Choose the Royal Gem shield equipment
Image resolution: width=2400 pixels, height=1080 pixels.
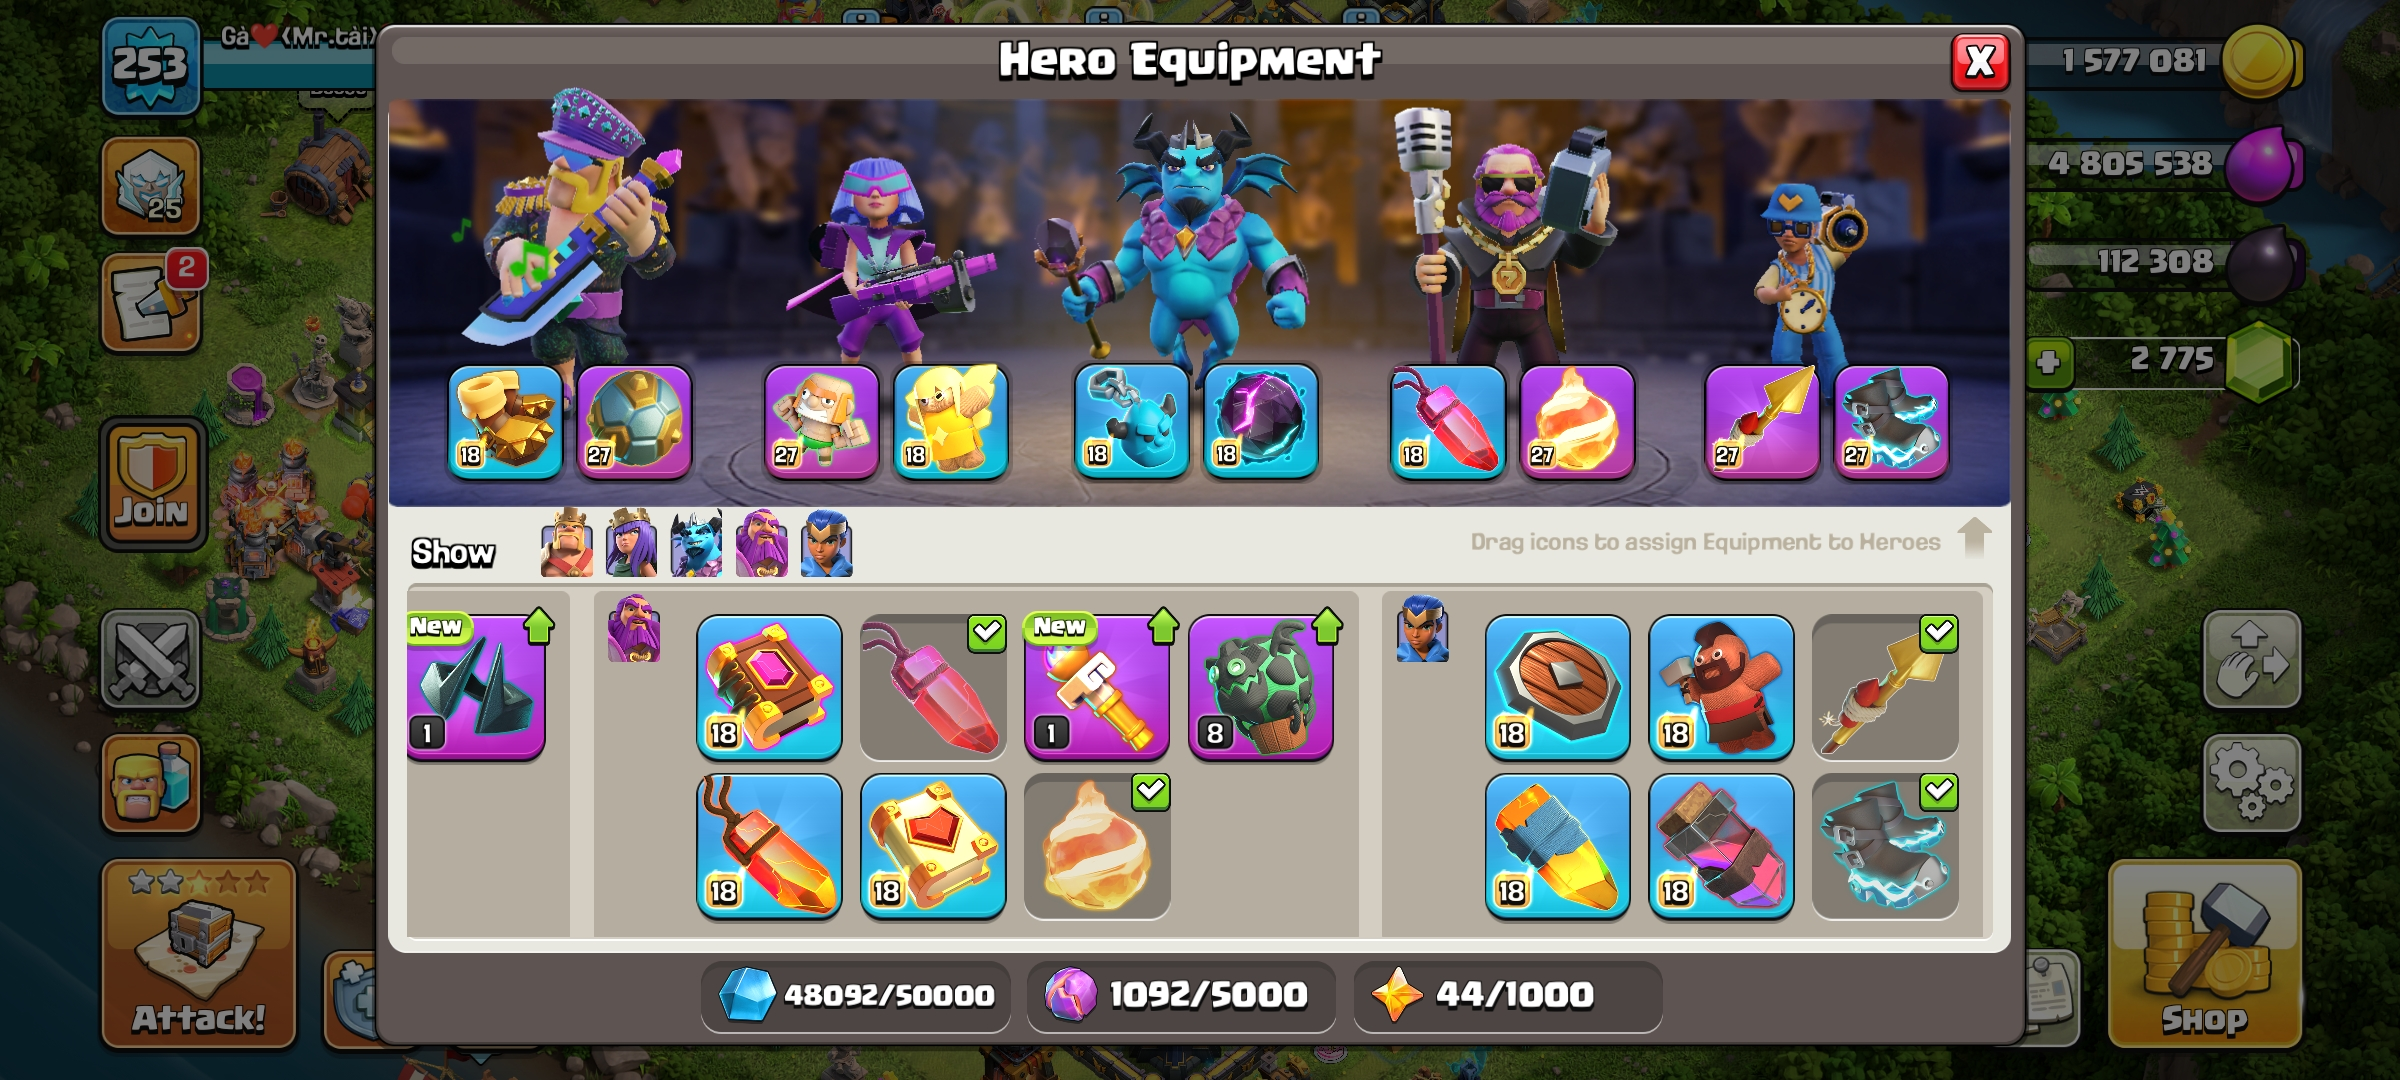[1557, 687]
